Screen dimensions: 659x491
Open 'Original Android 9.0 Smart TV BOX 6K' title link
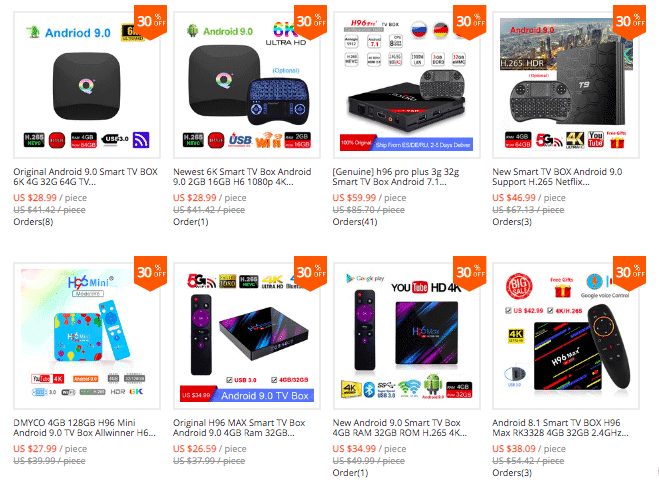[x=85, y=177]
